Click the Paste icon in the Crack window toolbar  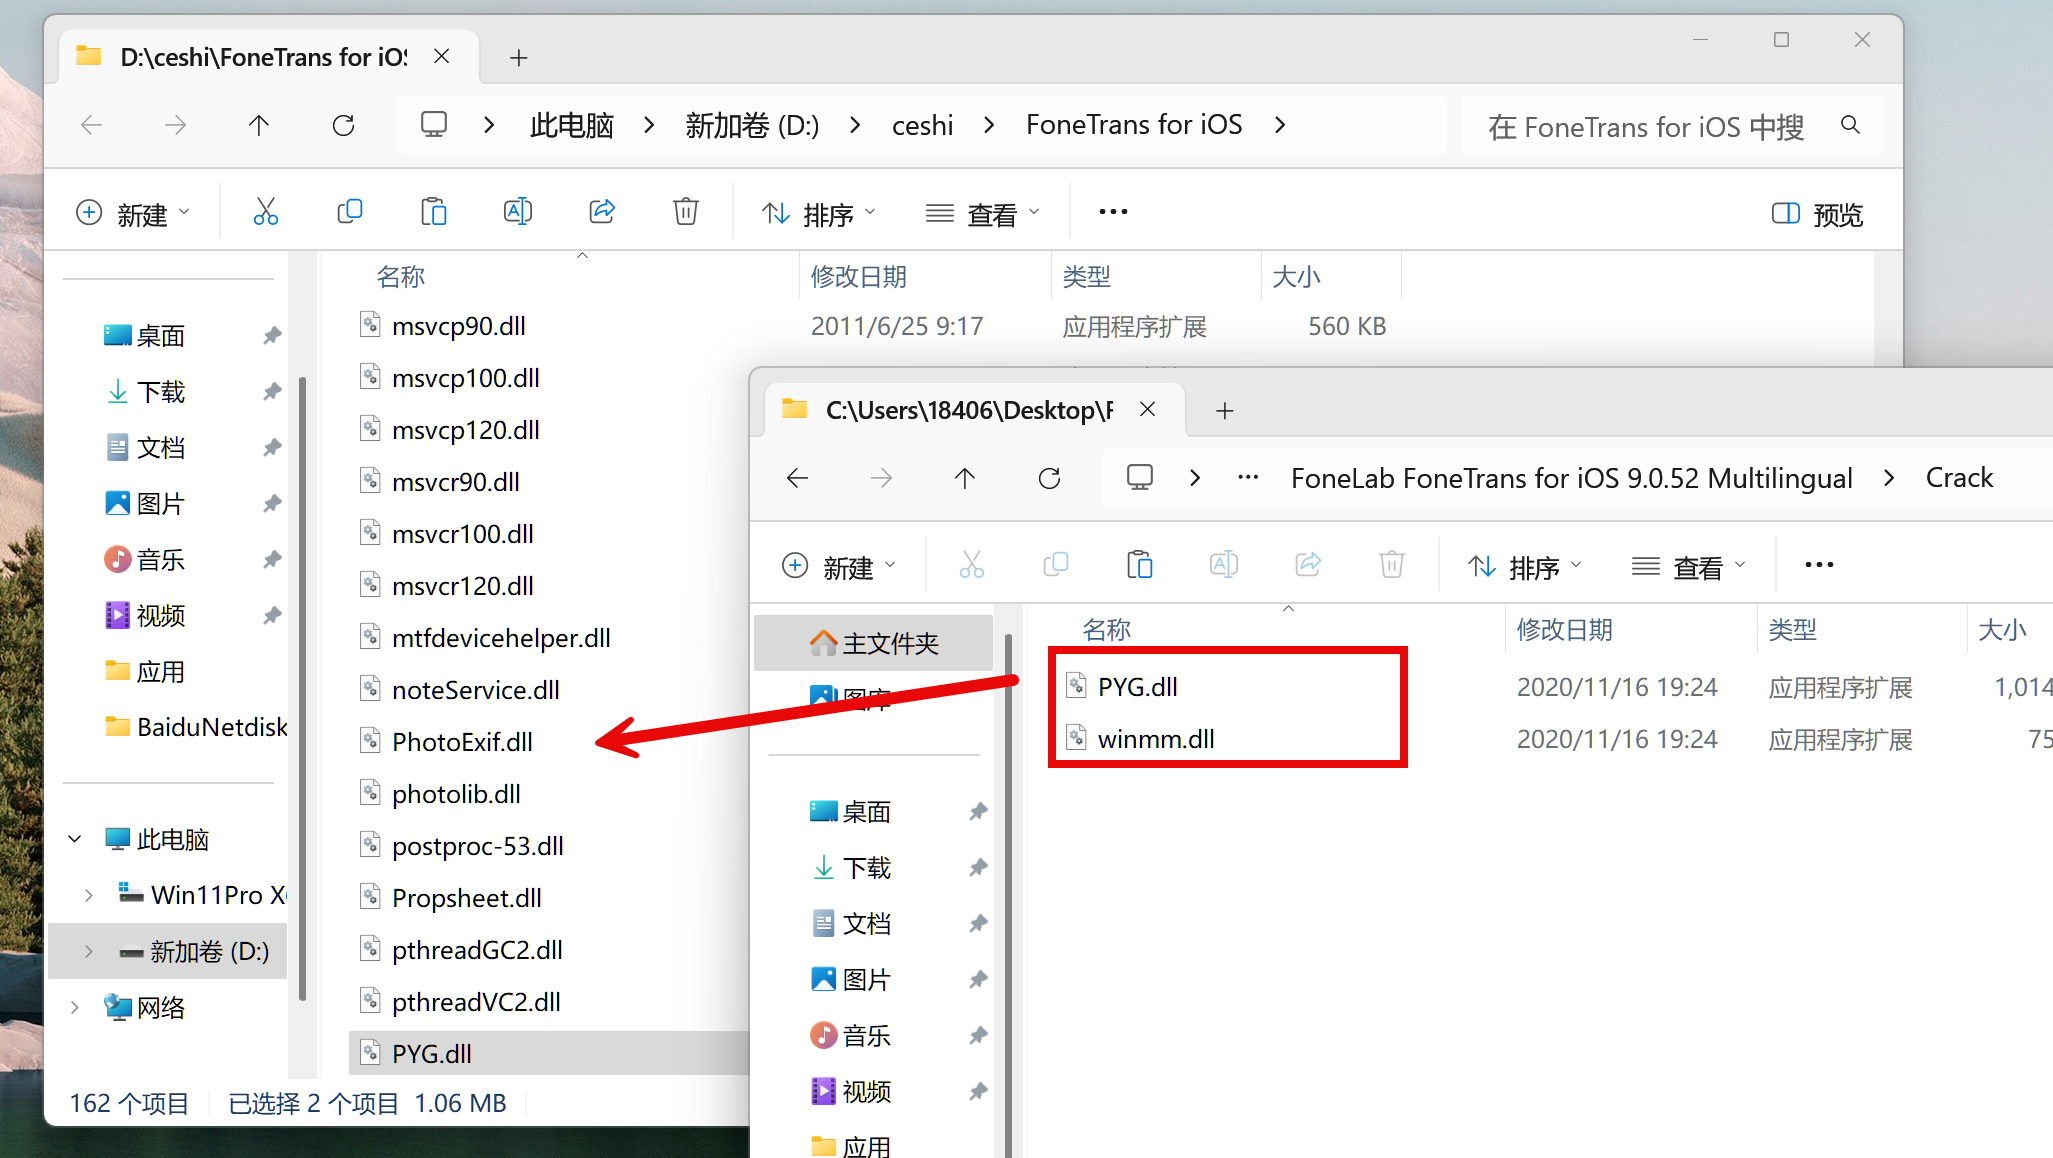pos(1139,565)
